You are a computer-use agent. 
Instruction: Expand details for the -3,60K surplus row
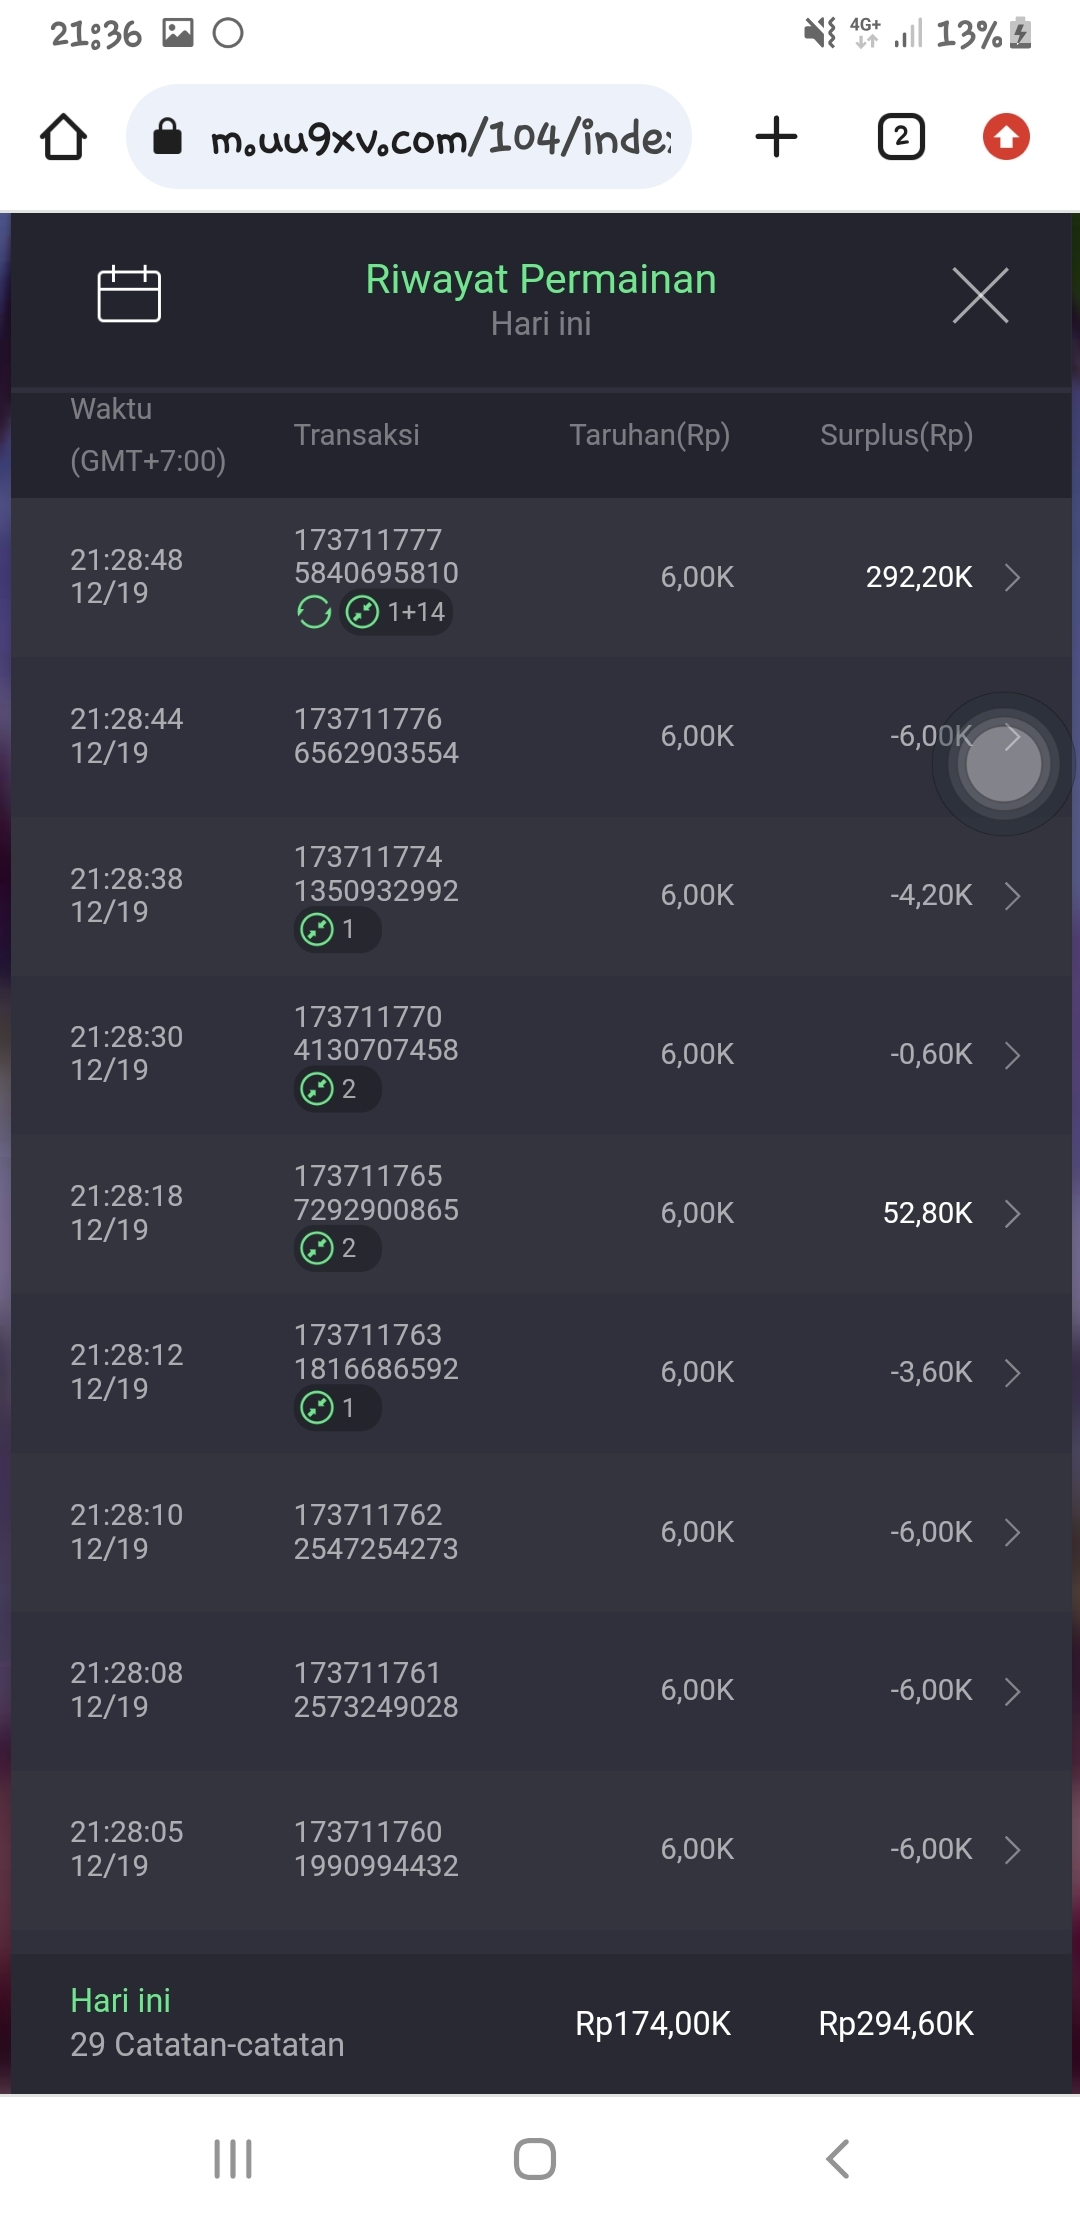(x=1012, y=1372)
